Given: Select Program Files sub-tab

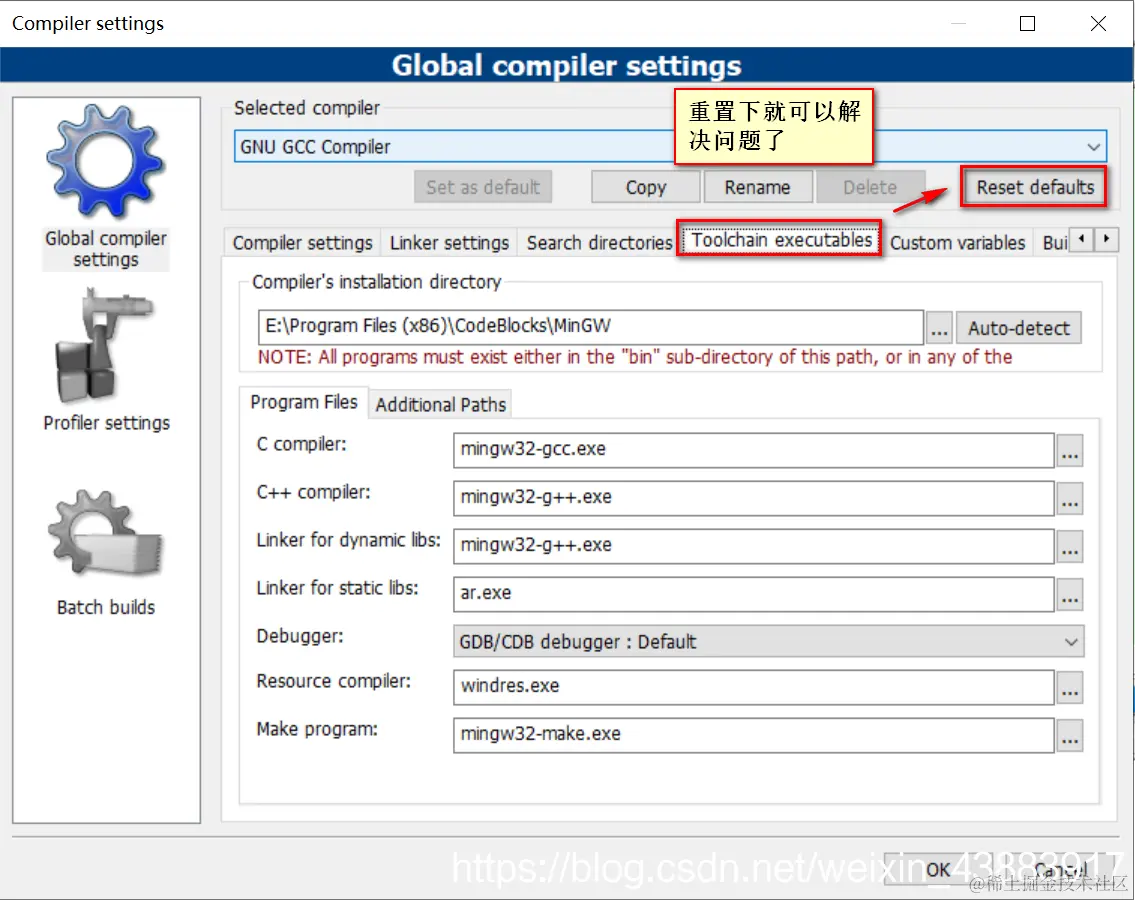Looking at the screenshot, I should [304, 403].
